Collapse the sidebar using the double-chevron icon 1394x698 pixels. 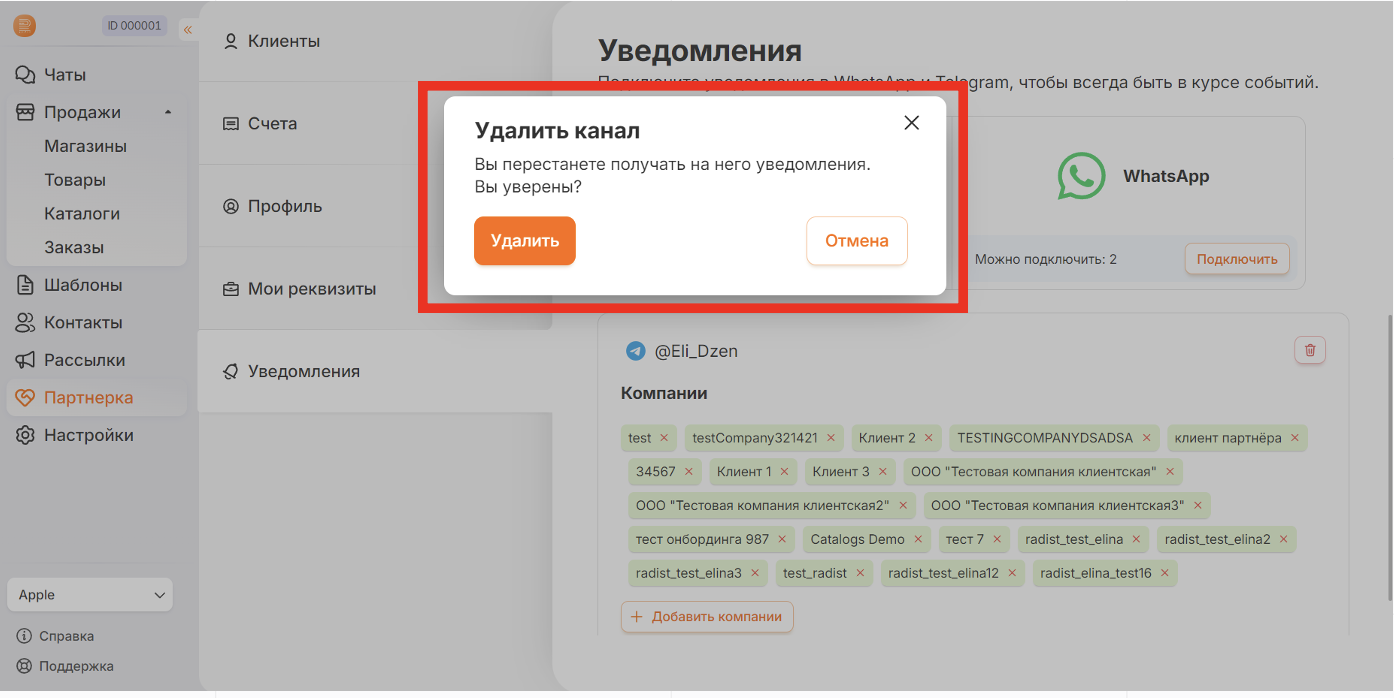pyautogui.click(x=187, y=29)
